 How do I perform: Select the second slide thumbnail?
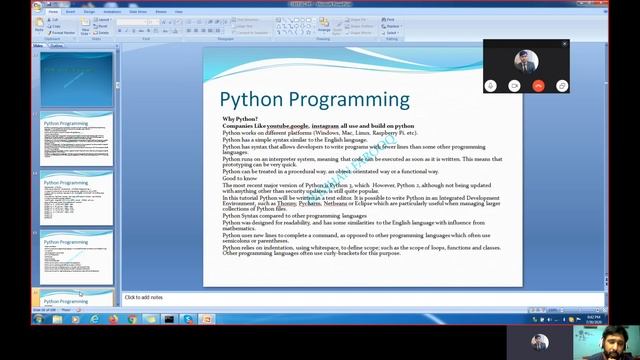point(76,139)
